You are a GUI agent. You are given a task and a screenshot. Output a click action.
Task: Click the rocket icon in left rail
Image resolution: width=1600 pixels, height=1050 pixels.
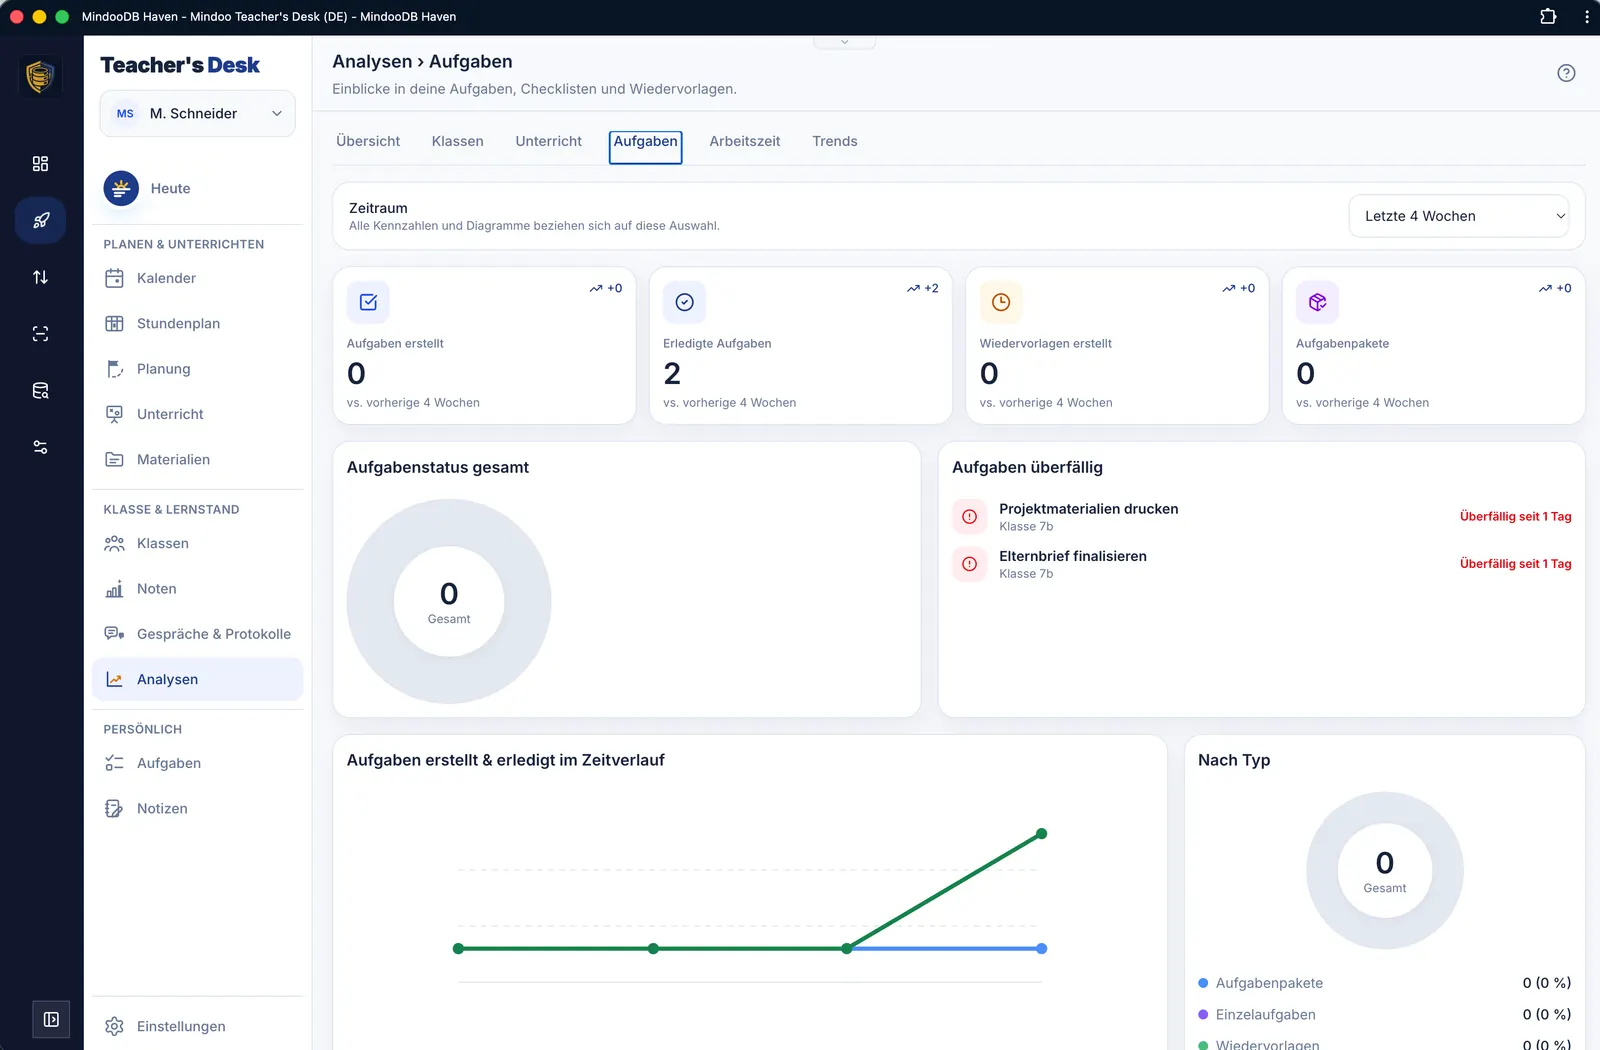click(x=41, y=220)
